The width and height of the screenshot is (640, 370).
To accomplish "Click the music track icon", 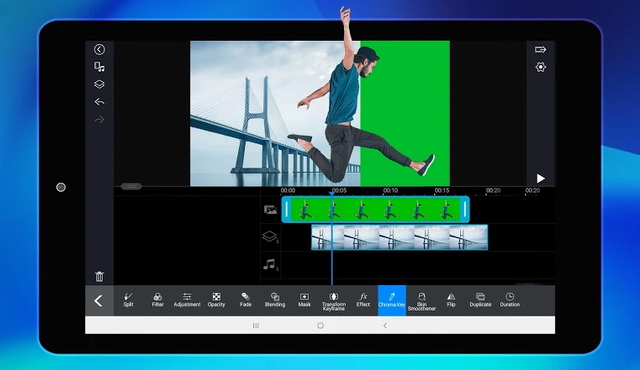I will [270, 265].
